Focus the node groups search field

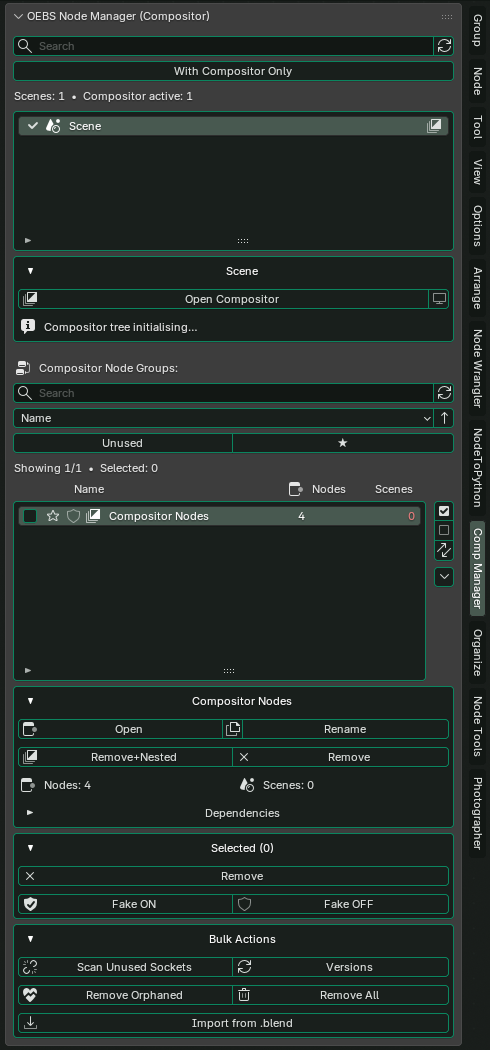click(224, 392)
